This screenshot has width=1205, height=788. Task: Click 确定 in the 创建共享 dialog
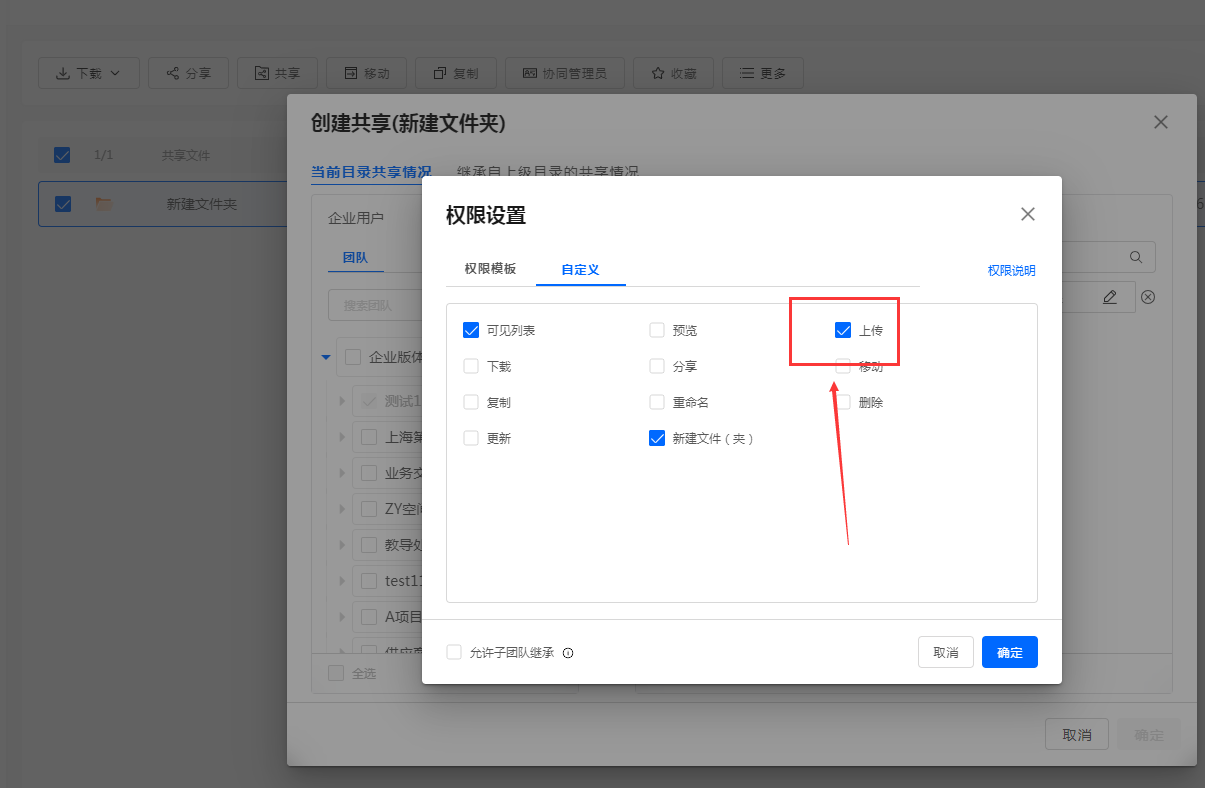1149,734
